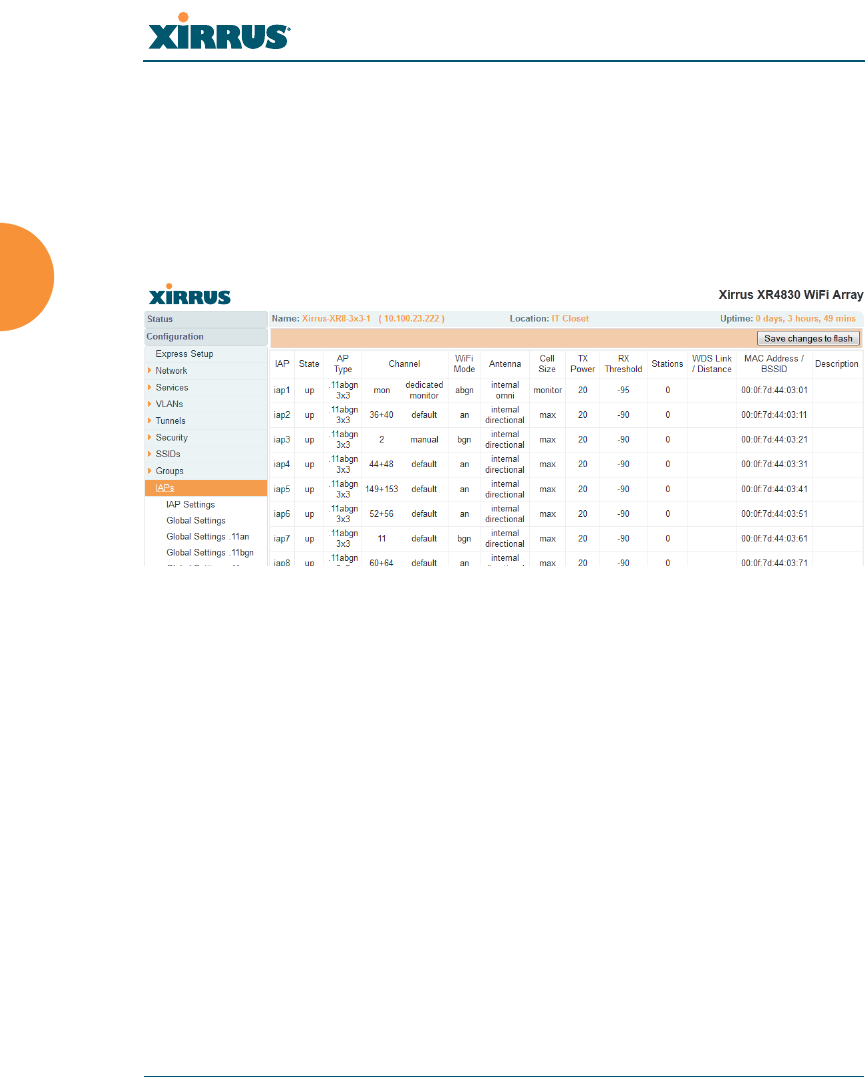
Task: Open the Status menu section
Action: click(205, 319)
